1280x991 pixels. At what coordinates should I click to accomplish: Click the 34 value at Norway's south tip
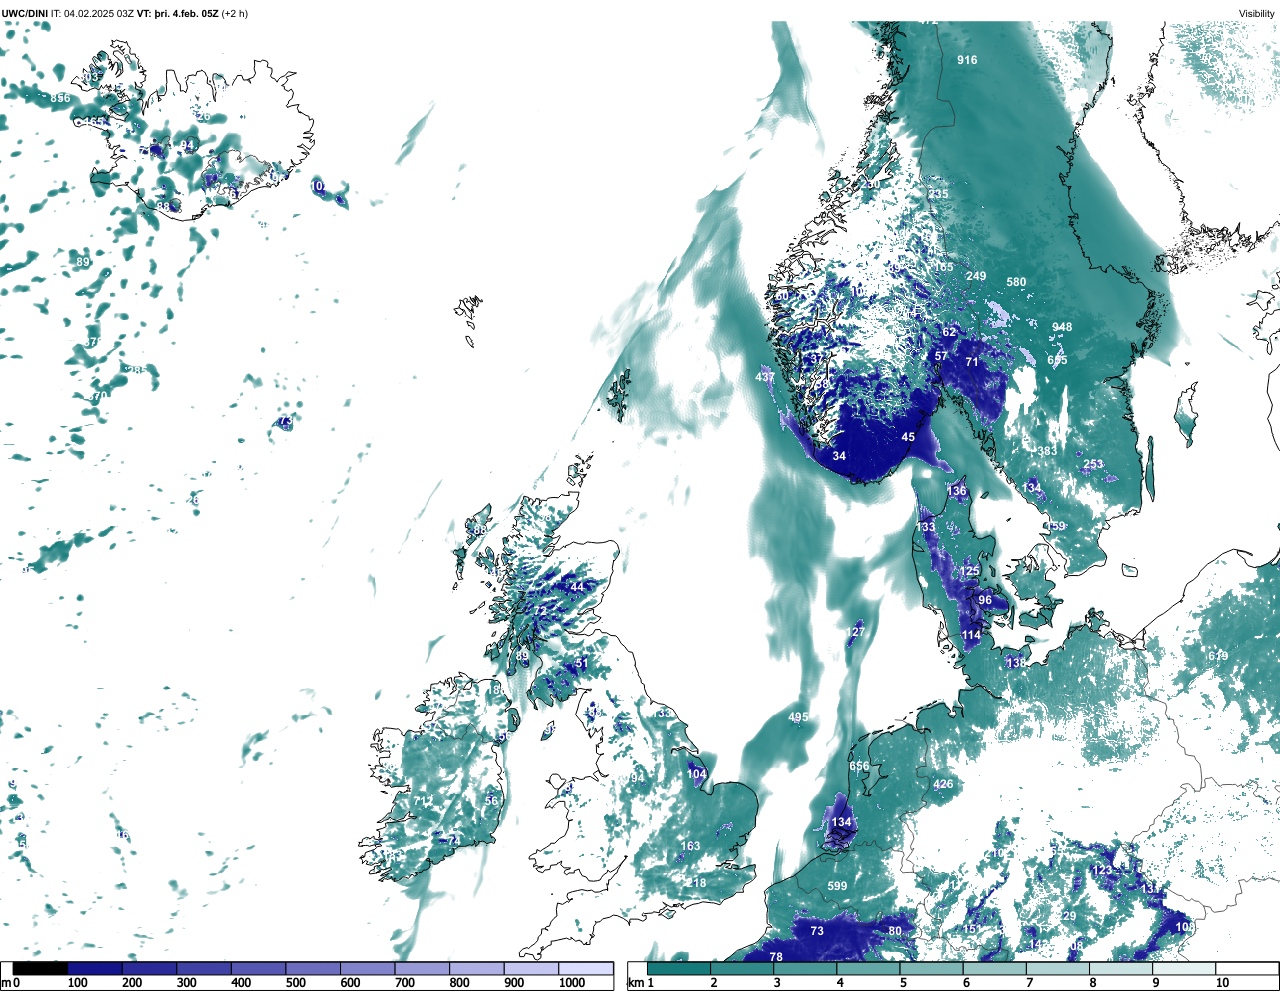(839, 456)
